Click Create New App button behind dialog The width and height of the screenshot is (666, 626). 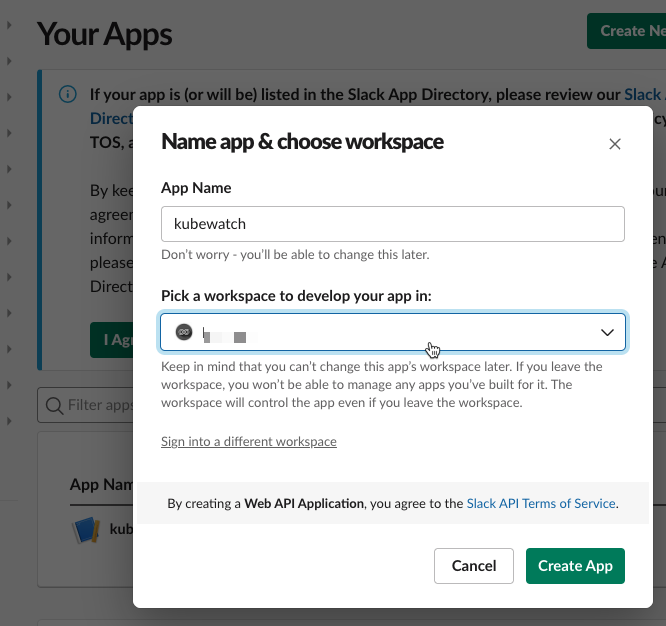tap(626, 31)
